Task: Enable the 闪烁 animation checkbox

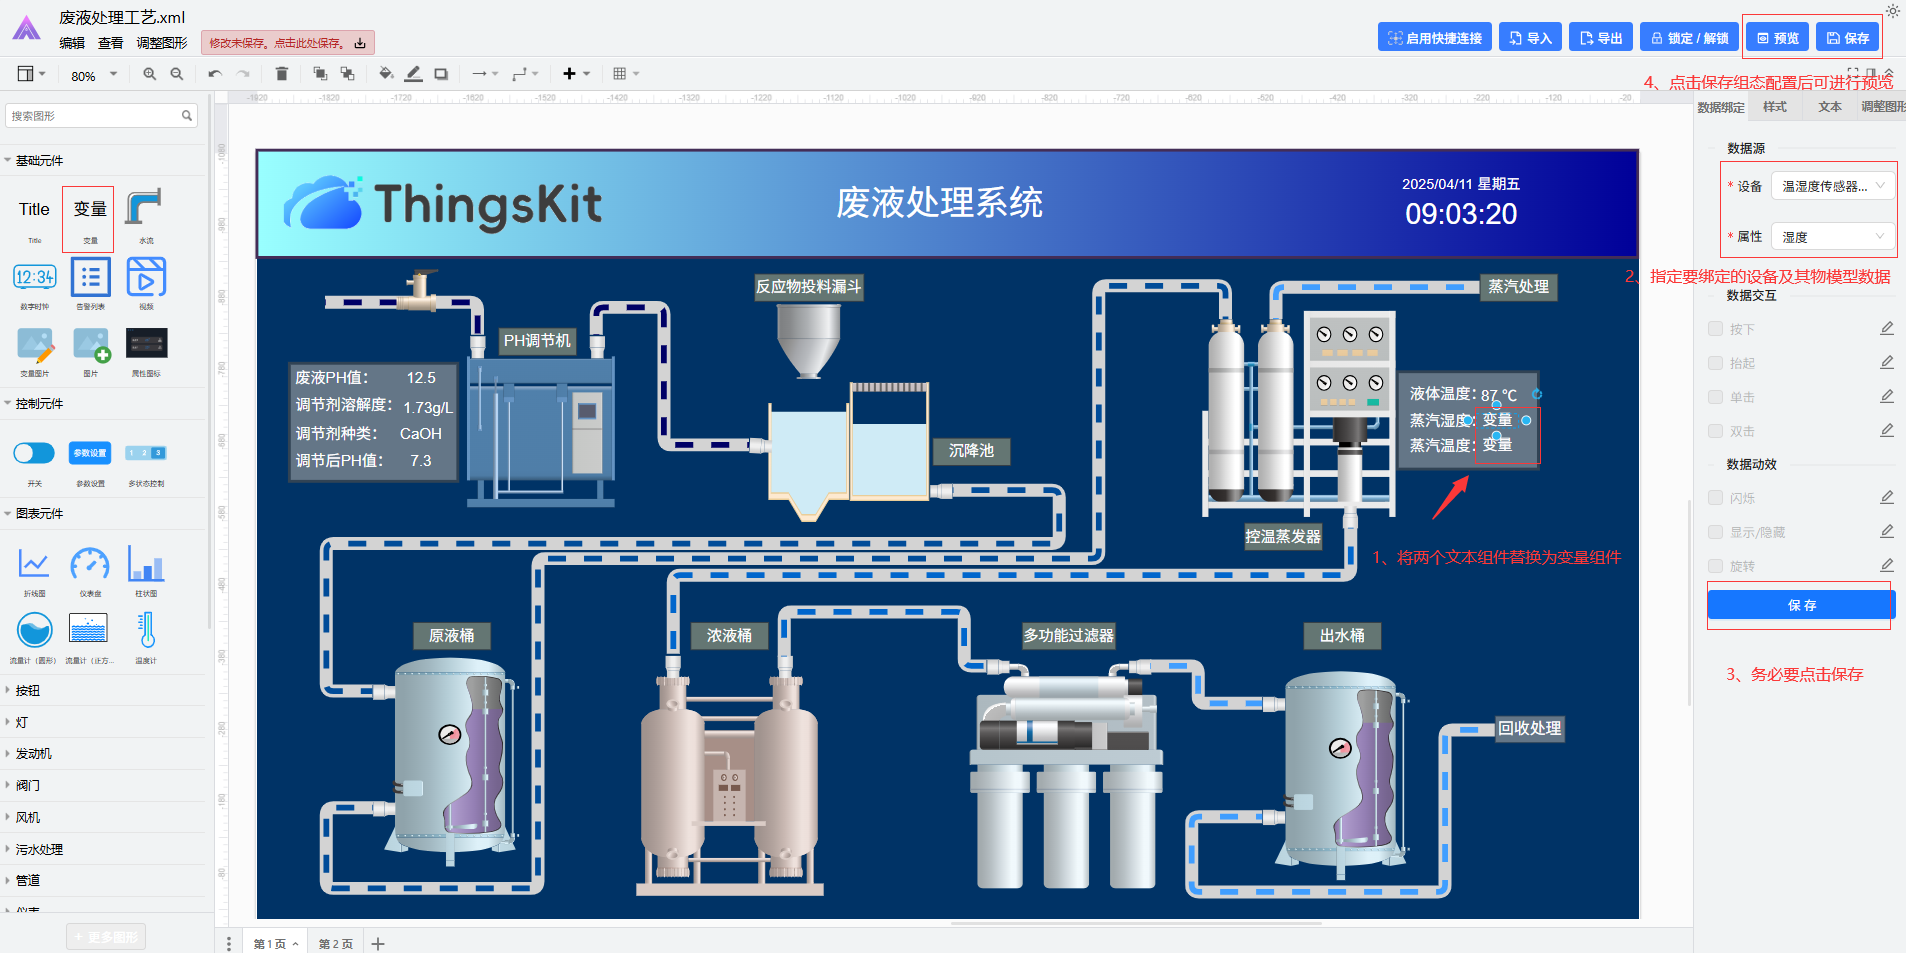Action: pyautogui.click(x=1715, y=498)
